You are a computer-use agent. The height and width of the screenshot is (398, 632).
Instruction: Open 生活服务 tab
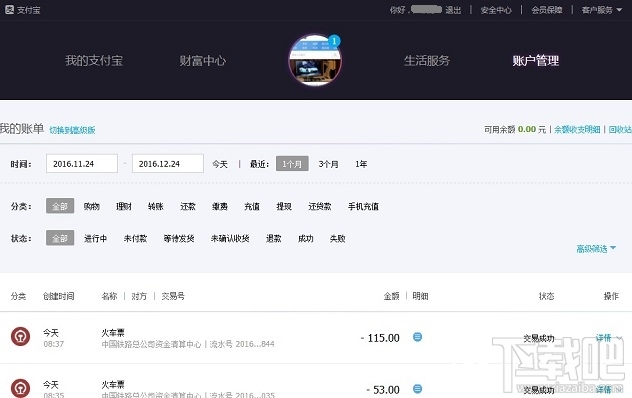pyautogui.click(x=427, y=60)
